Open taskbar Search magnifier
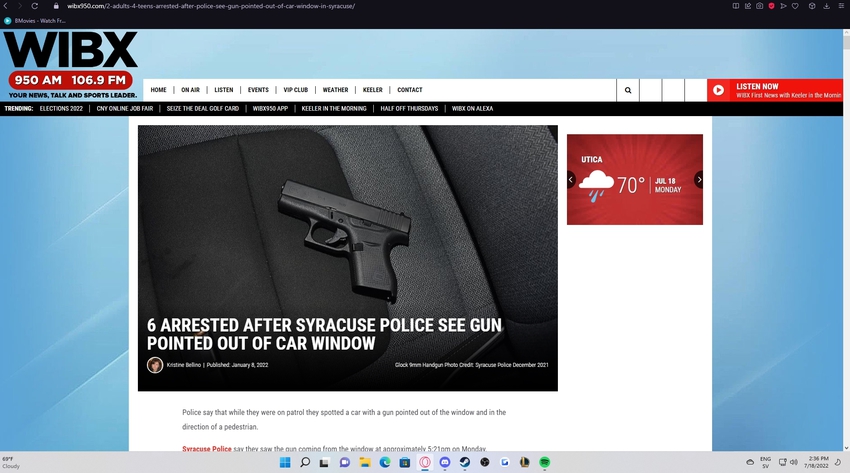 pyautogui.click(x=305, y=462)
